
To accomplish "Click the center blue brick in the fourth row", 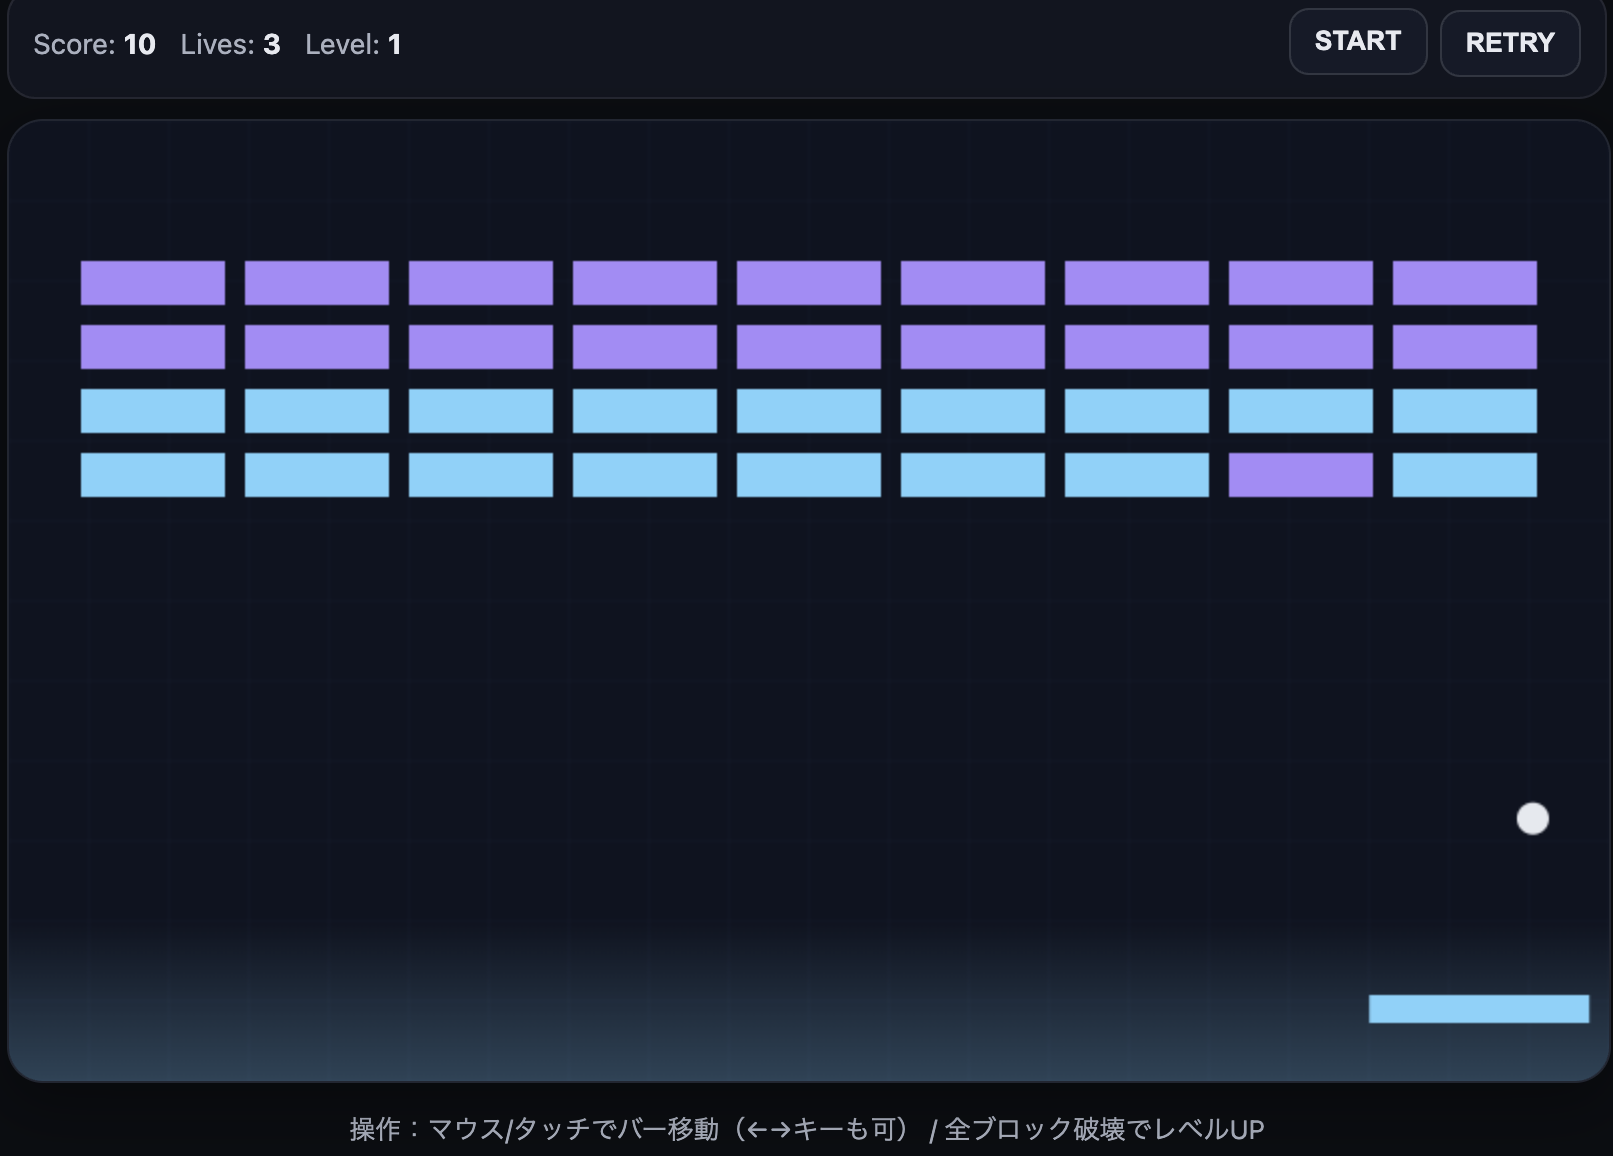I will (x=808, y=474).
